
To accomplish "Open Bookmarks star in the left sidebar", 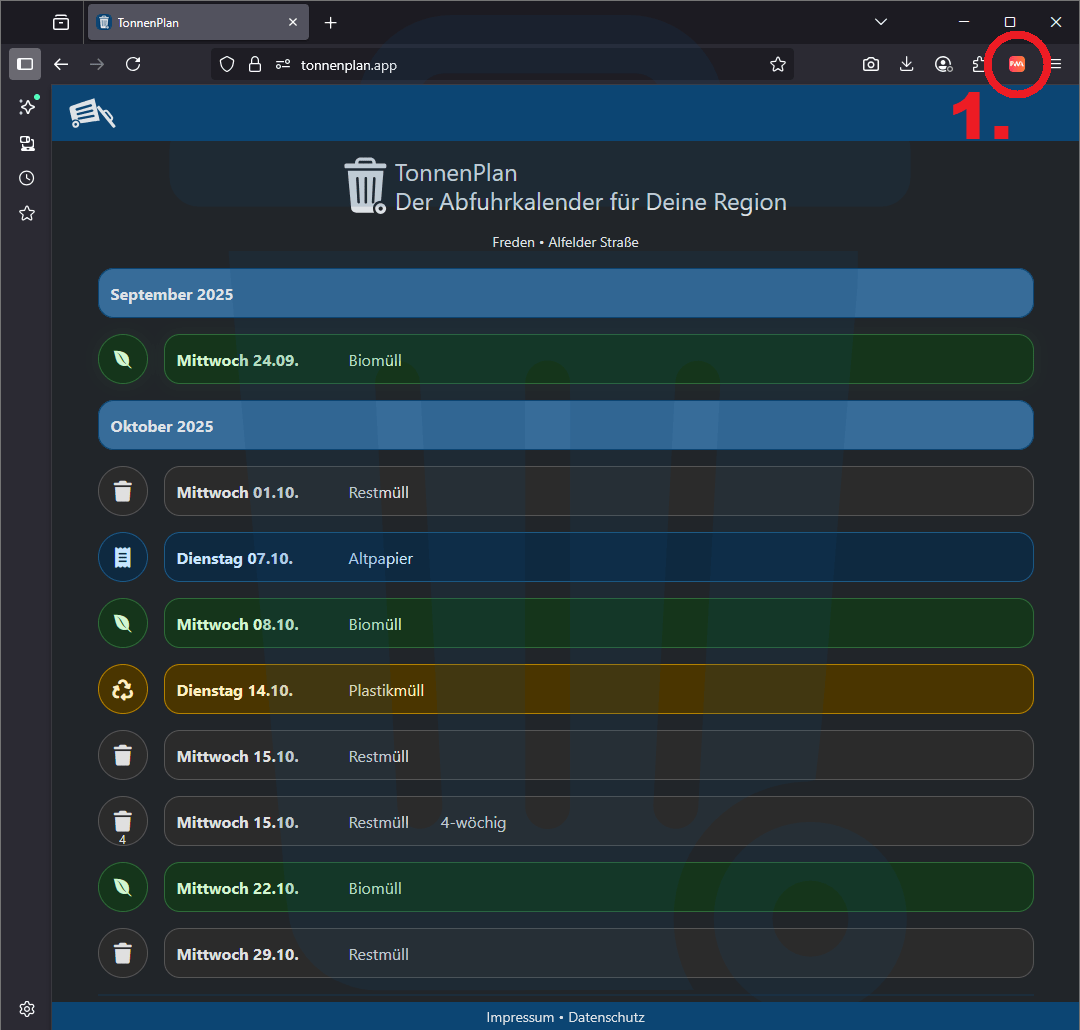I will pos(27,213).
